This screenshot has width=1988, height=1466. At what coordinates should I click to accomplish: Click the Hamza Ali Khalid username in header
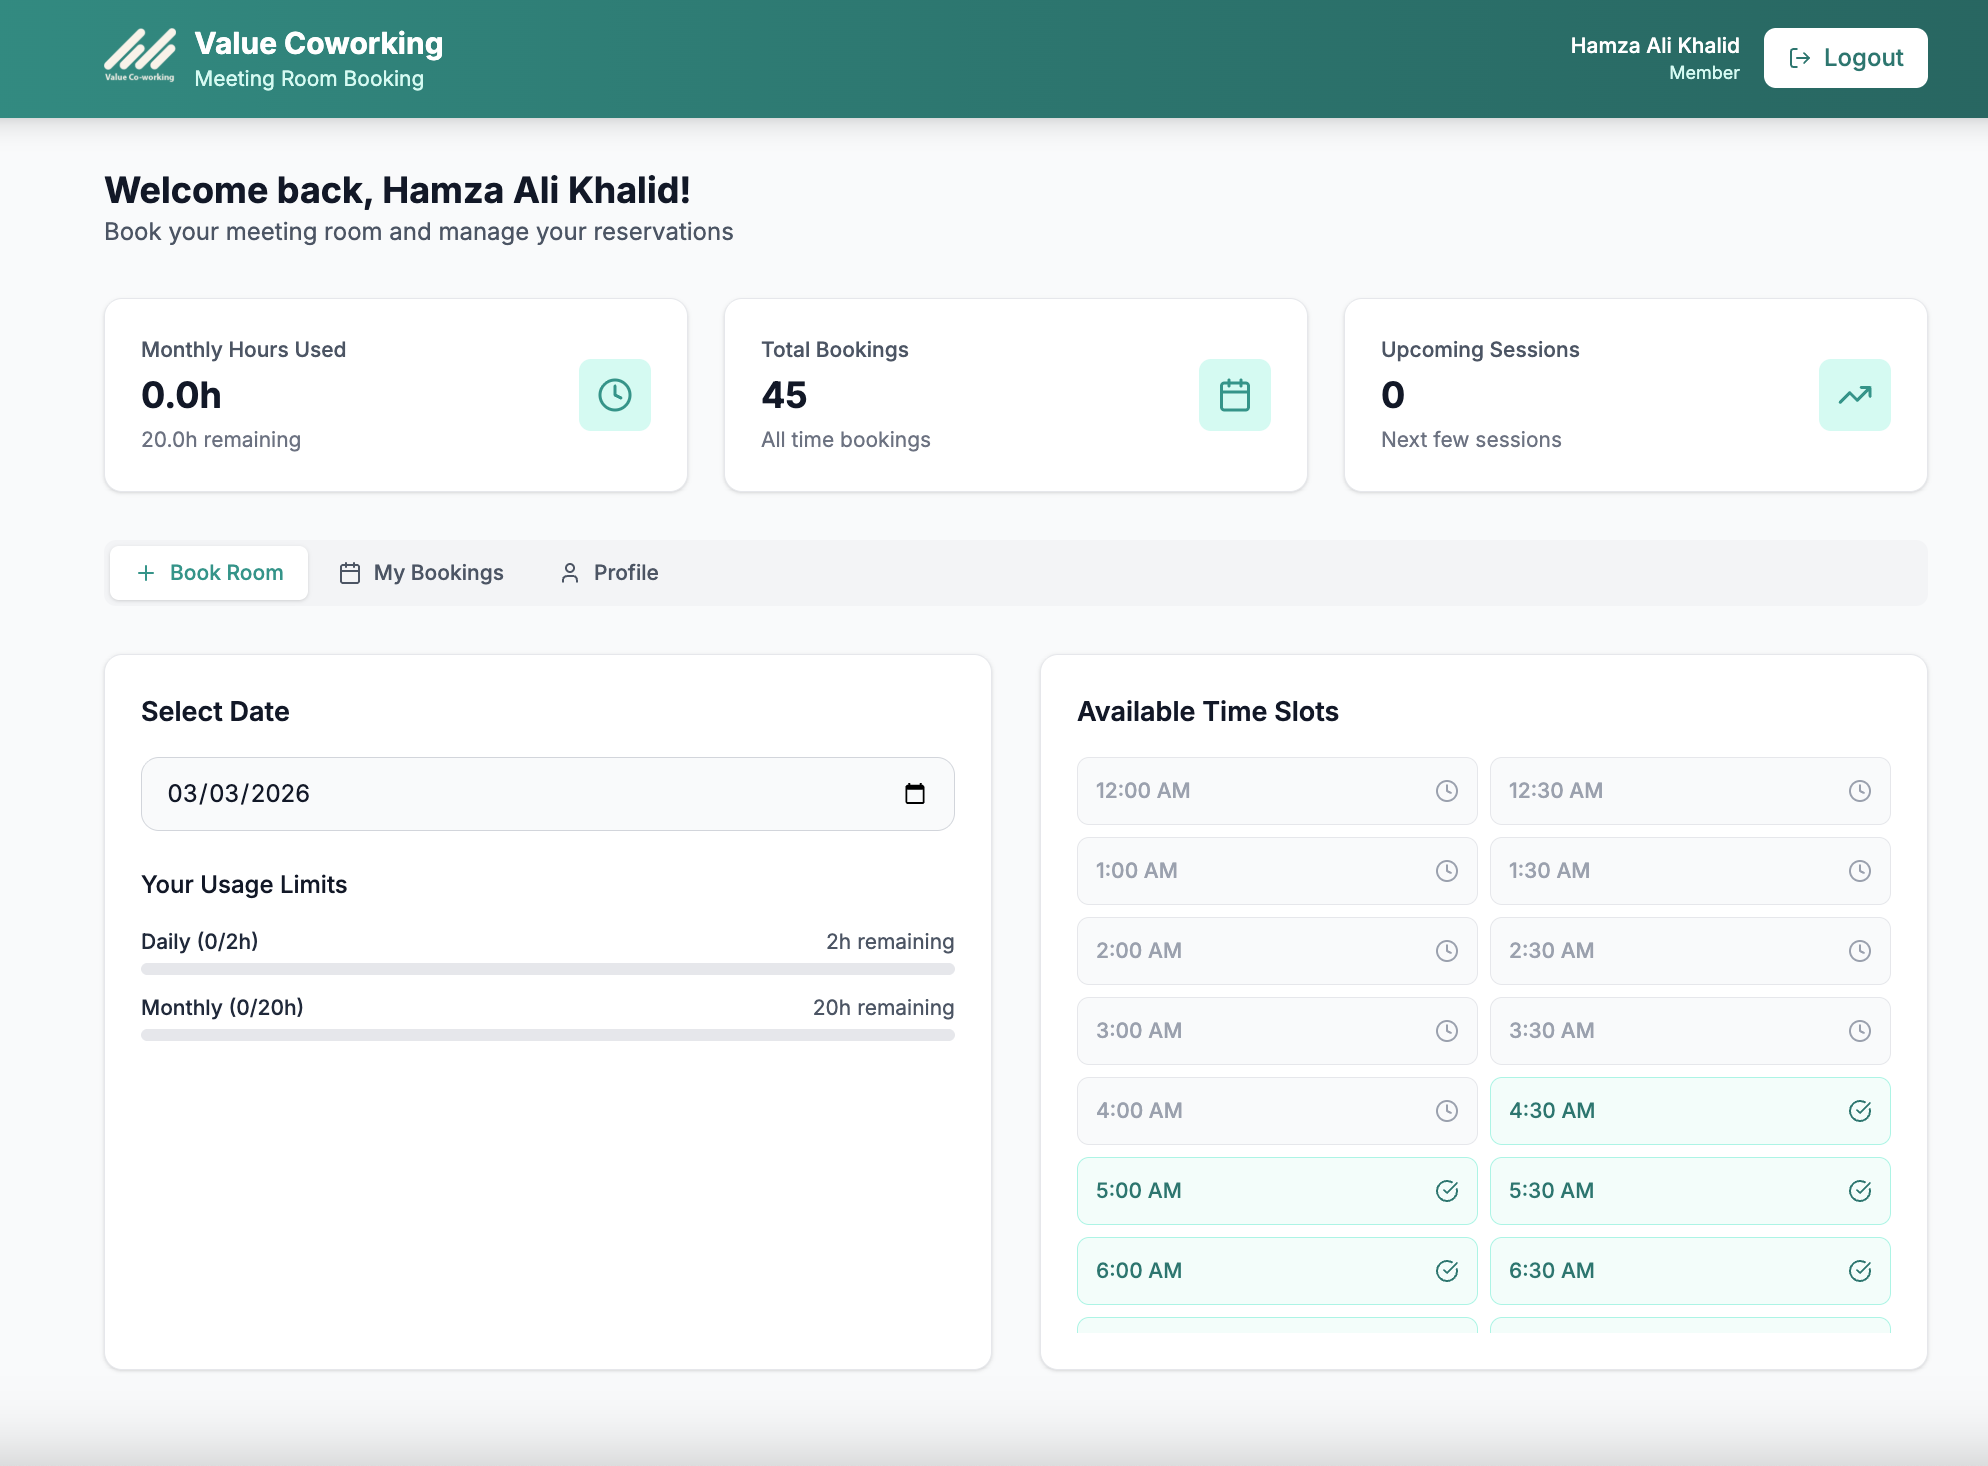point(1654,45)
